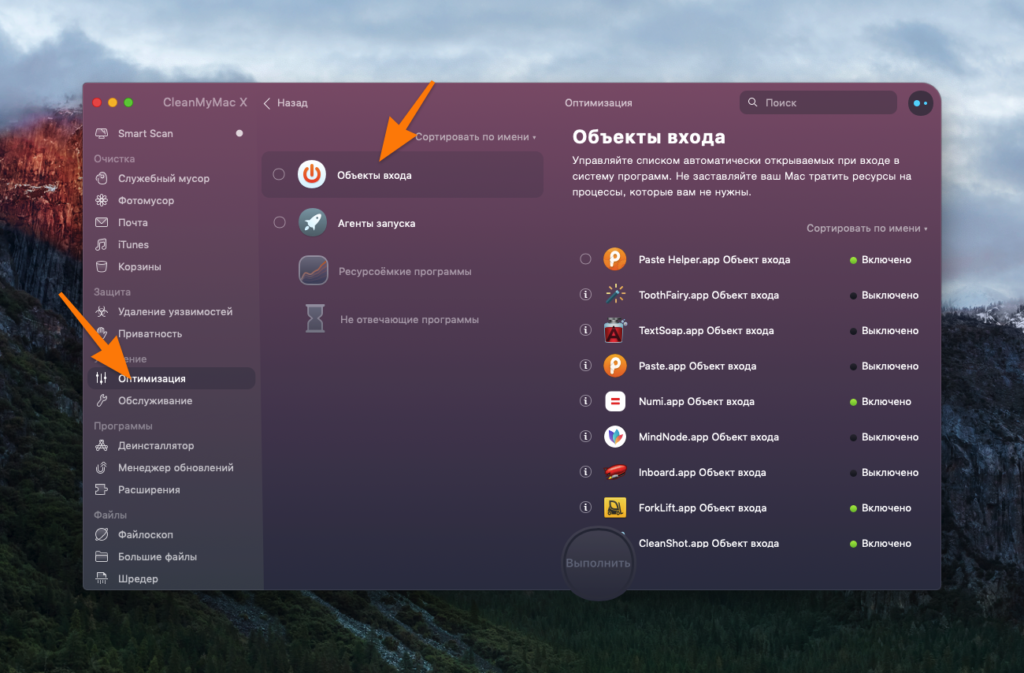
Task: Click Ресурсоёмкие программы chart icon
Action: (313, 270)
